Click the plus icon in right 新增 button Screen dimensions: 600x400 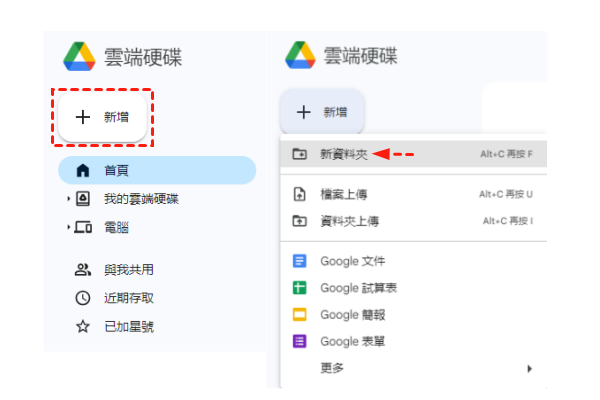pyautogui.click(x=303, y=112)
